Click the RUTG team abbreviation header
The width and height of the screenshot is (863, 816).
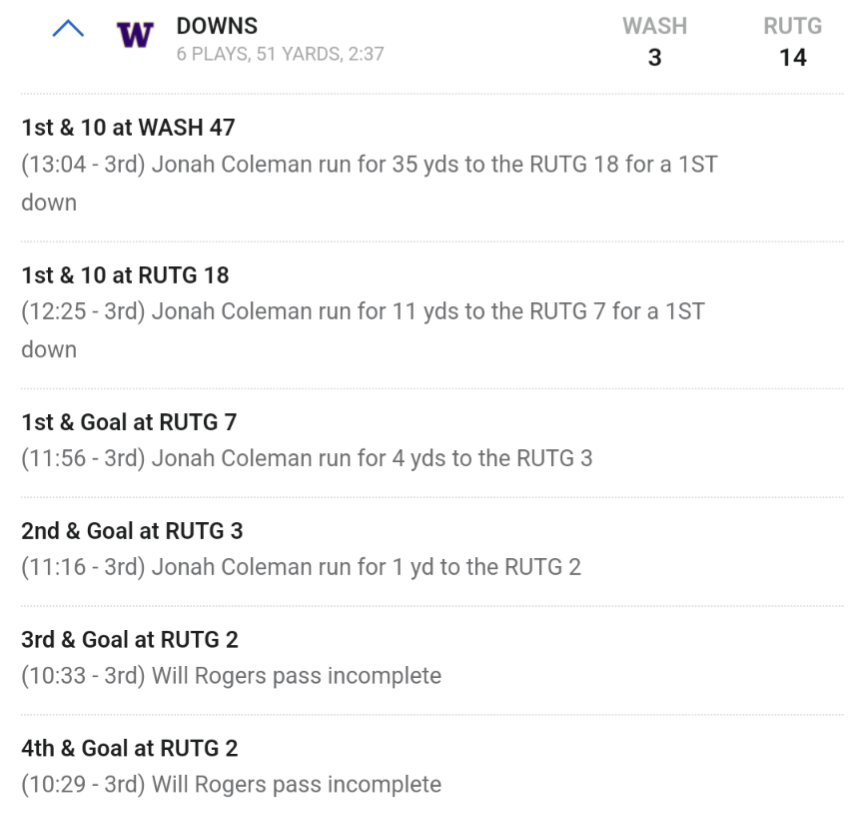[792, 26]
